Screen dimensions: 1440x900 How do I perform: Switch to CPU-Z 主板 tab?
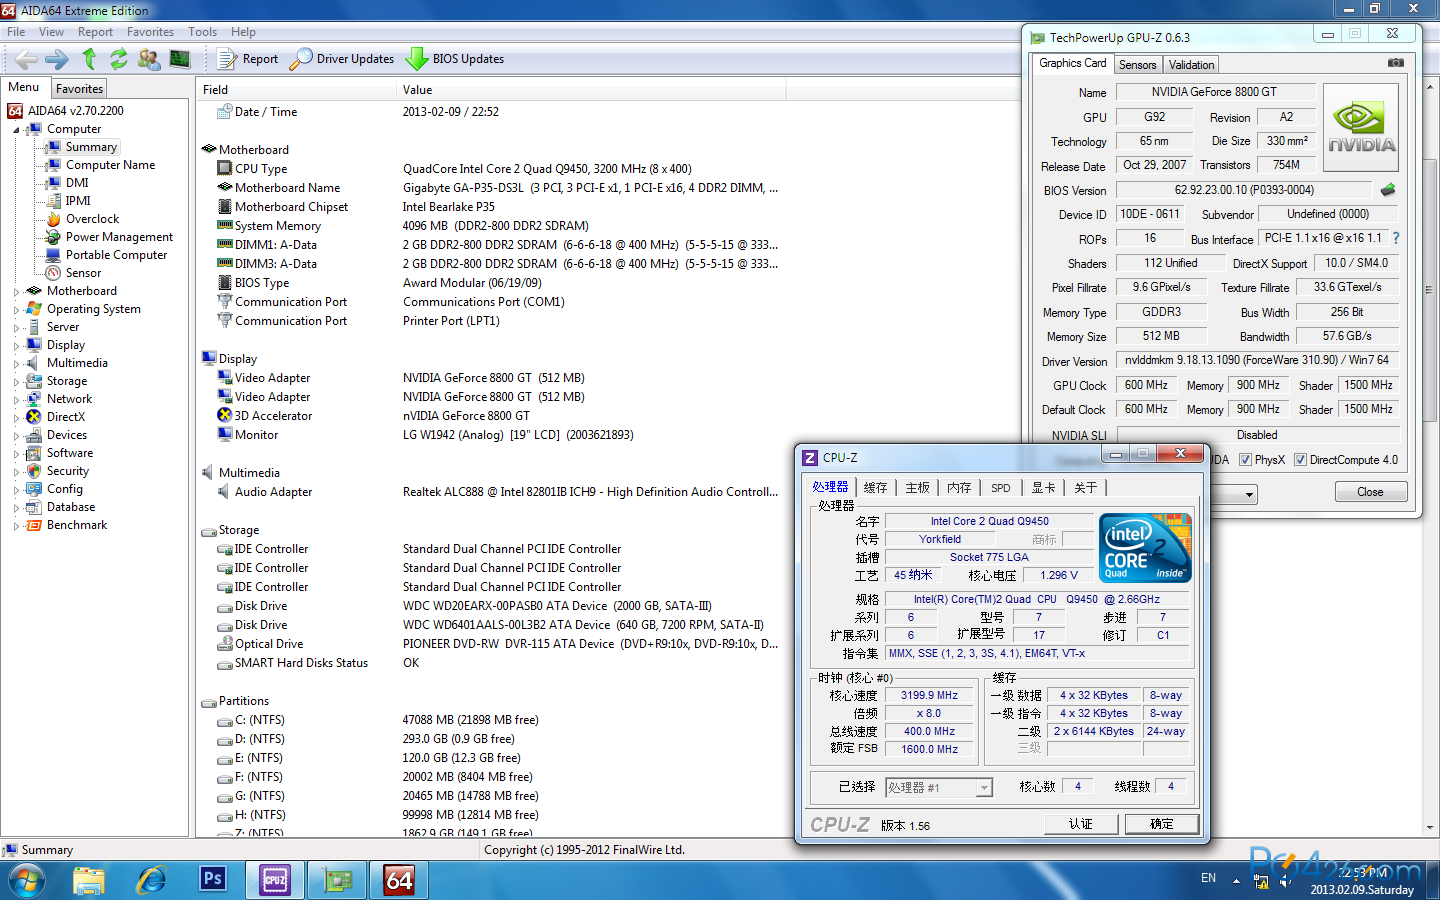coord(917,488)
